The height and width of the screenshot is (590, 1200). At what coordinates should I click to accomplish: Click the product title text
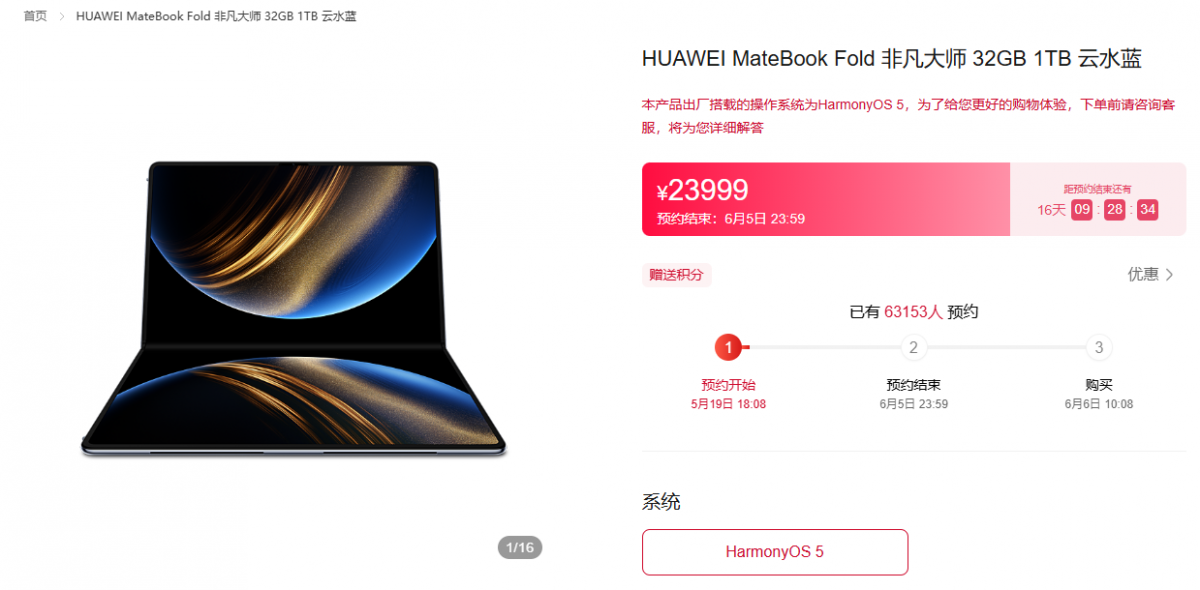[892, 59]
